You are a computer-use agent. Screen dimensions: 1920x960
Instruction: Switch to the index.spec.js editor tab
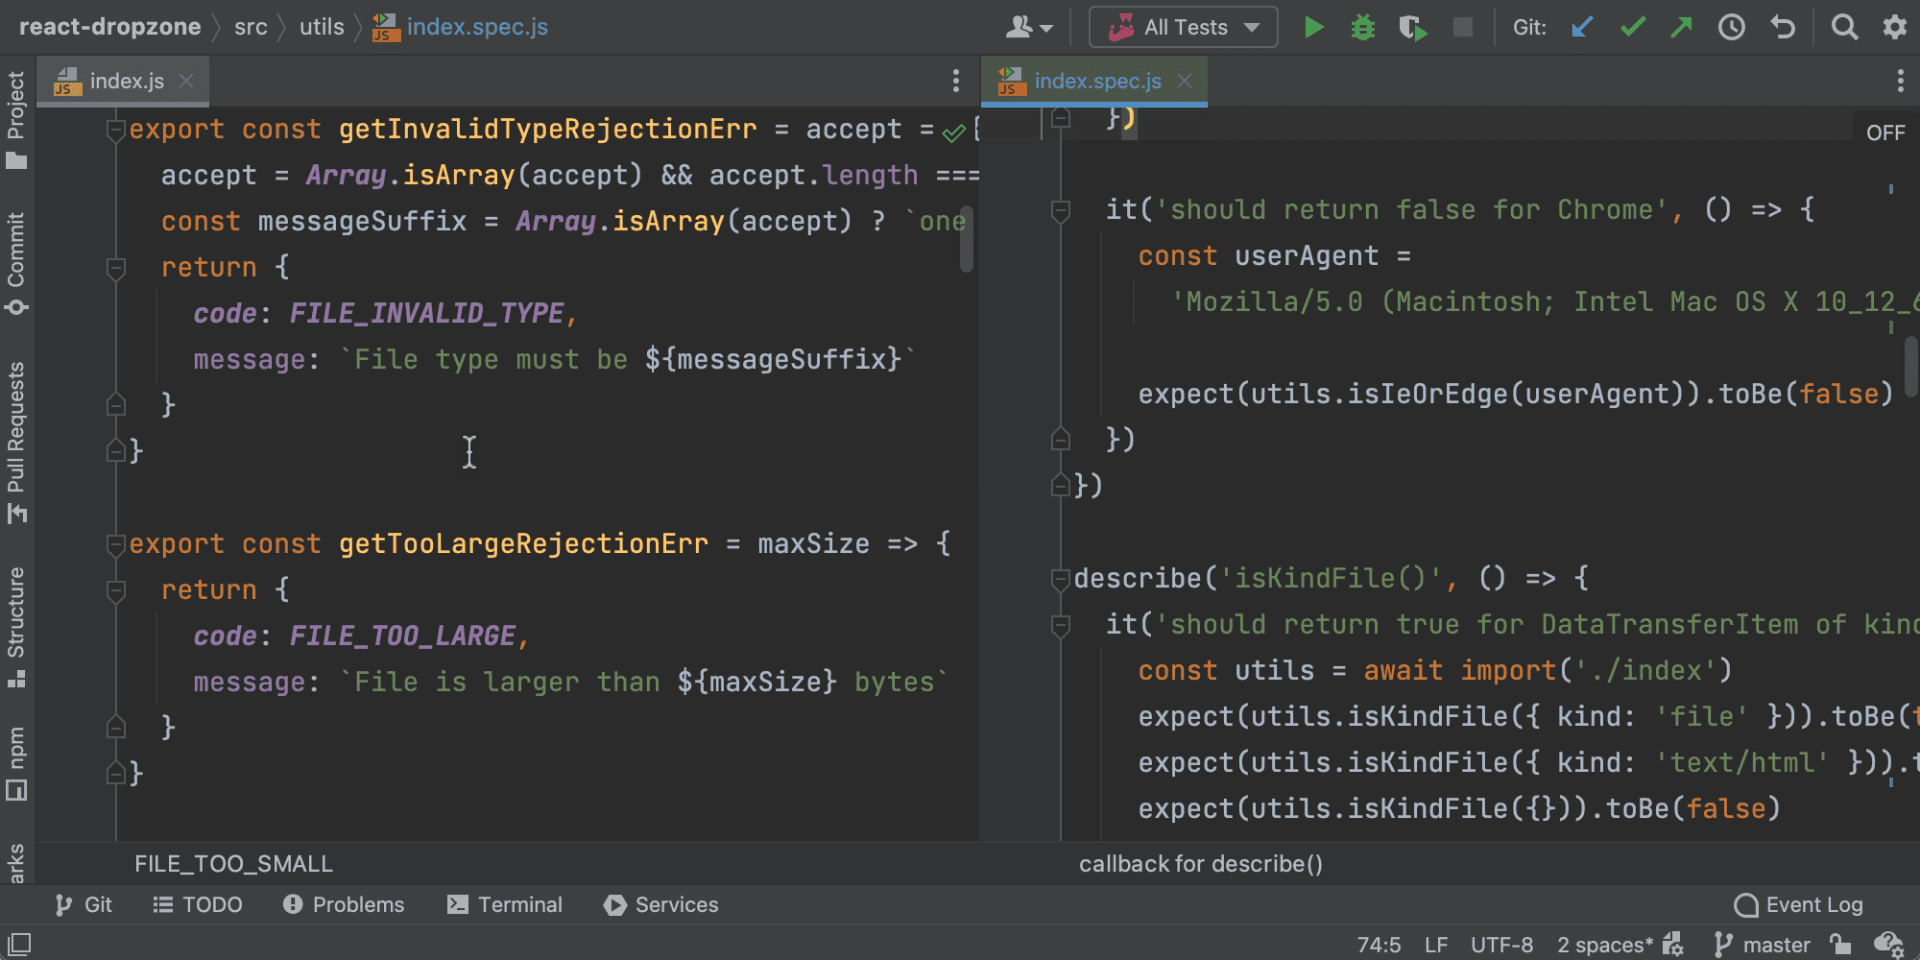[1095, 81]
